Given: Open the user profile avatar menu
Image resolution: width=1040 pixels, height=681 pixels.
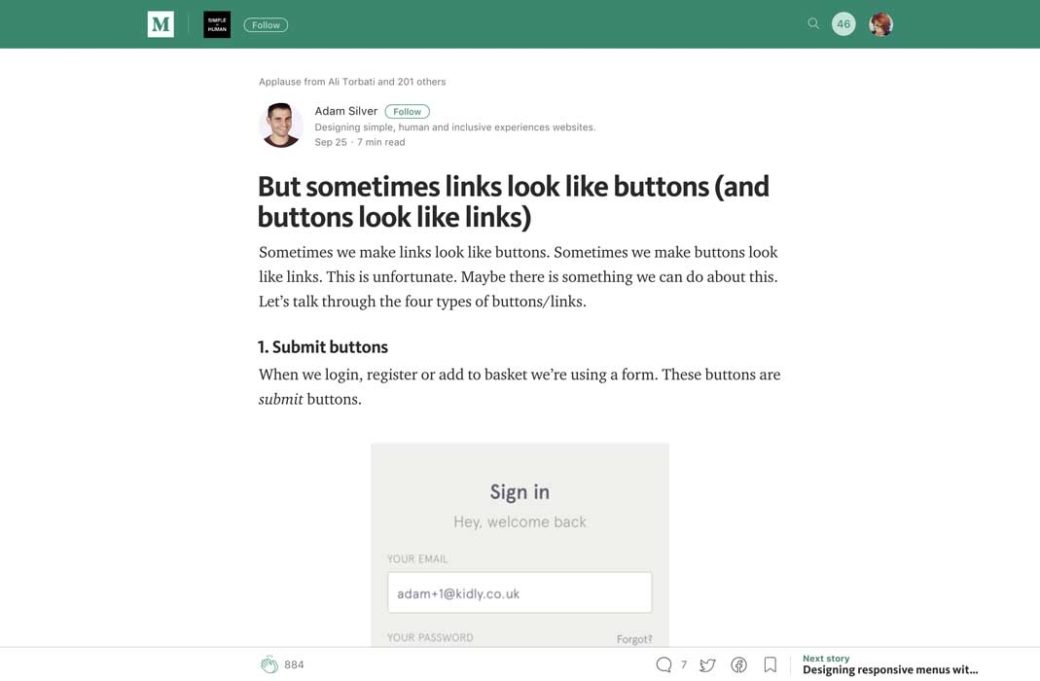Looking at the screenshot, I should [x=881, y=24].
